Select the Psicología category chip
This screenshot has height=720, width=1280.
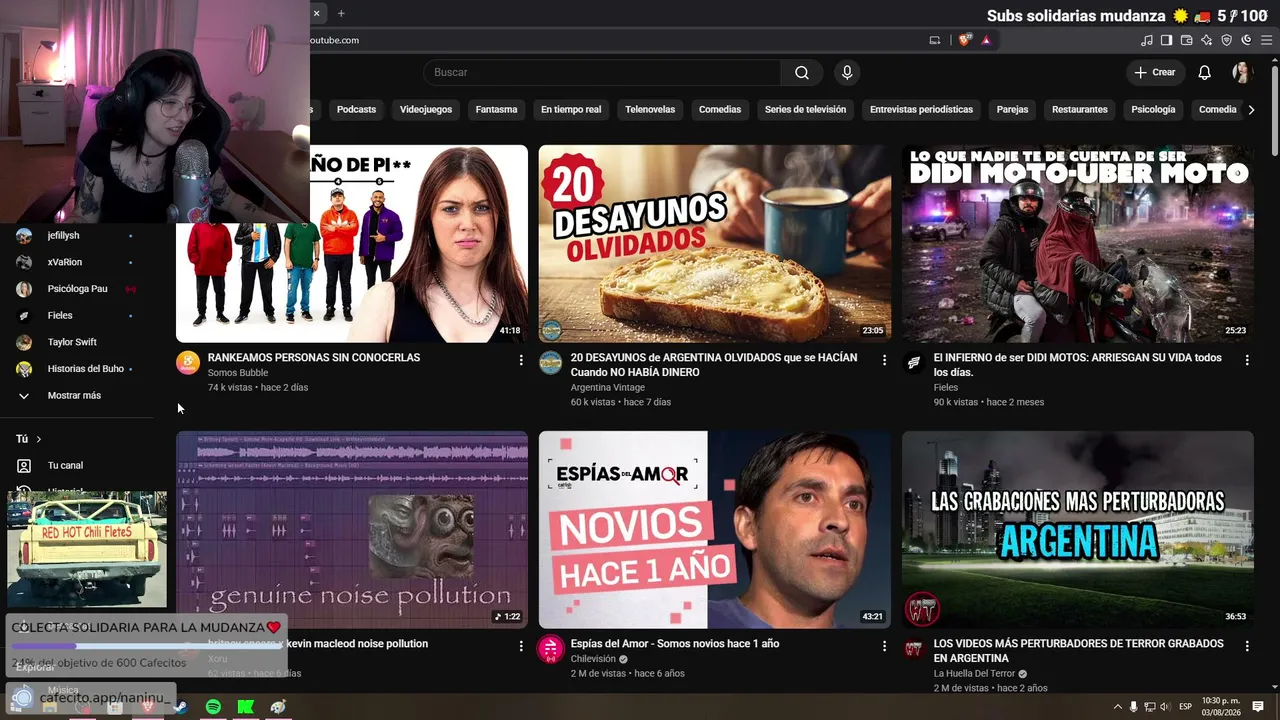pyautogui.click(x=1153, y=109)
